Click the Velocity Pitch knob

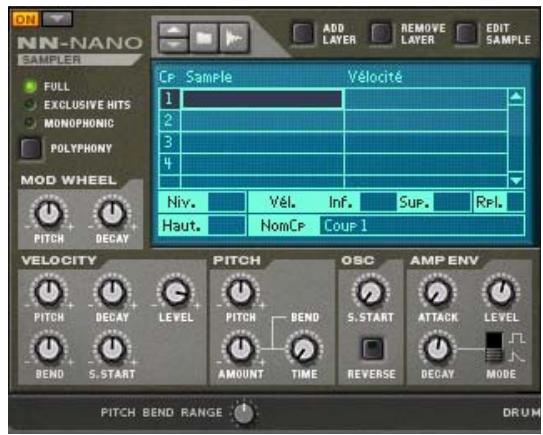[49, 292]
